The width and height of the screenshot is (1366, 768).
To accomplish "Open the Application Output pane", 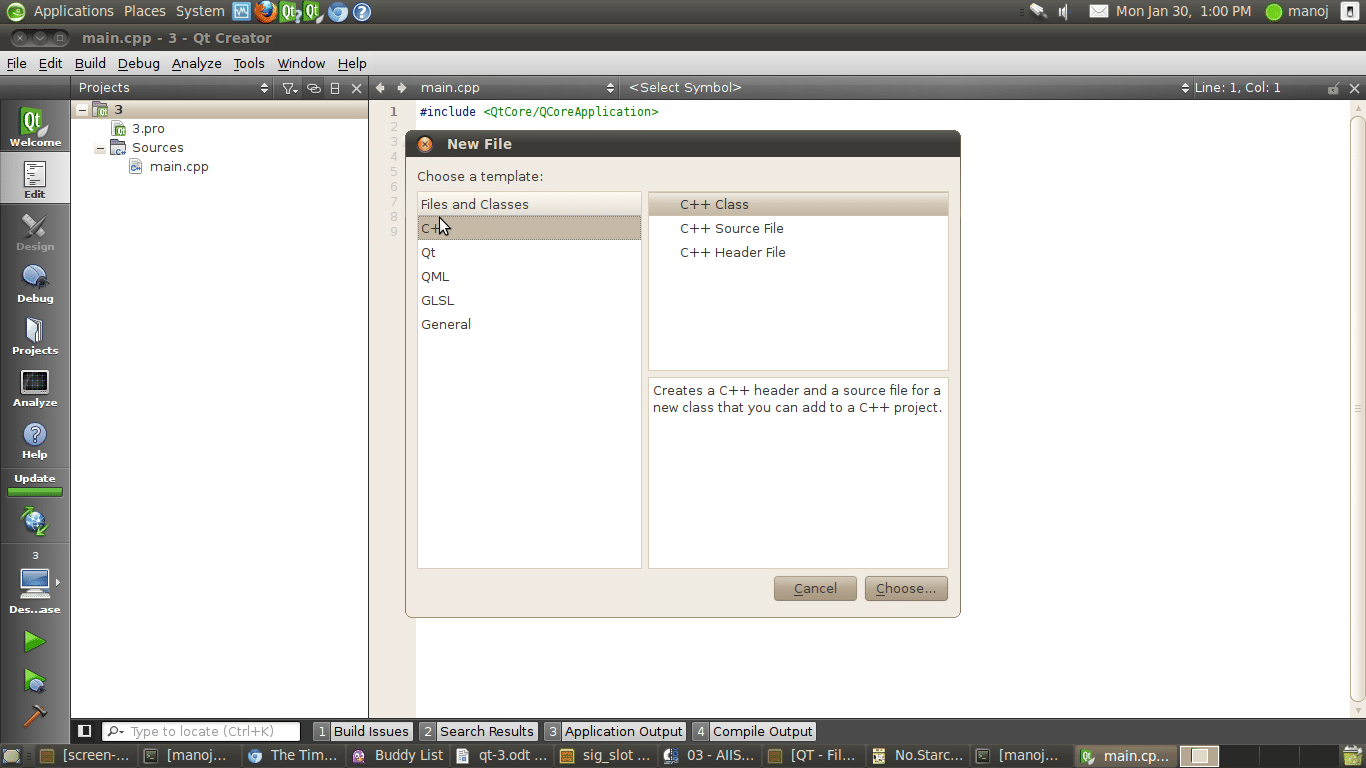I will [615, 732].
